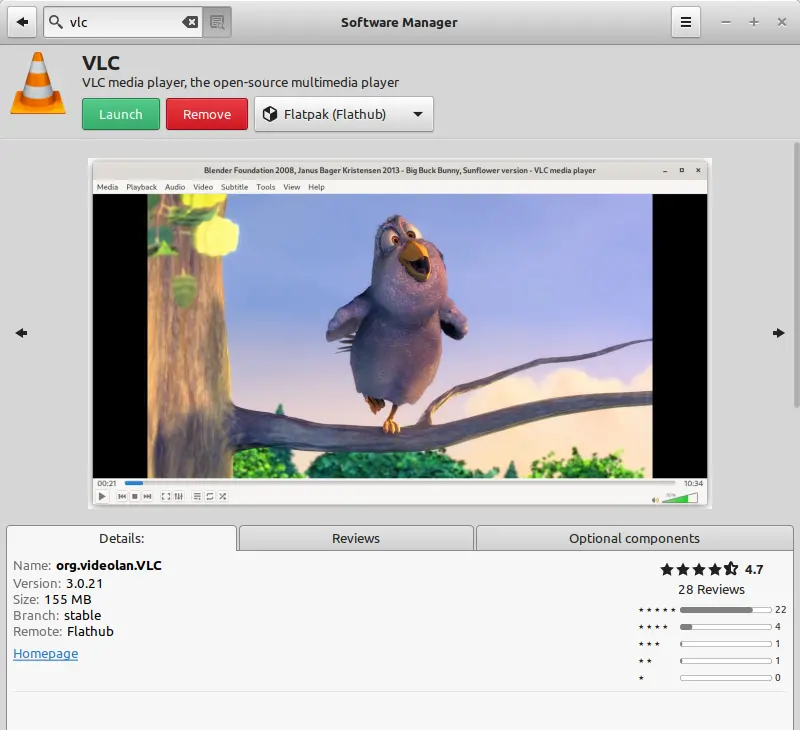
Task: Click the size value '155 MB'
Action: click(x=68, y=599)
